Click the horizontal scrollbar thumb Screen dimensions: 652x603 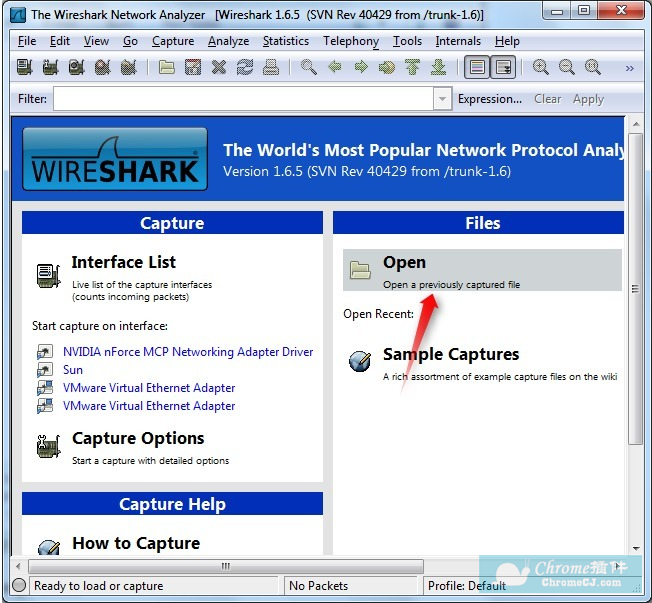click(226, 566)
